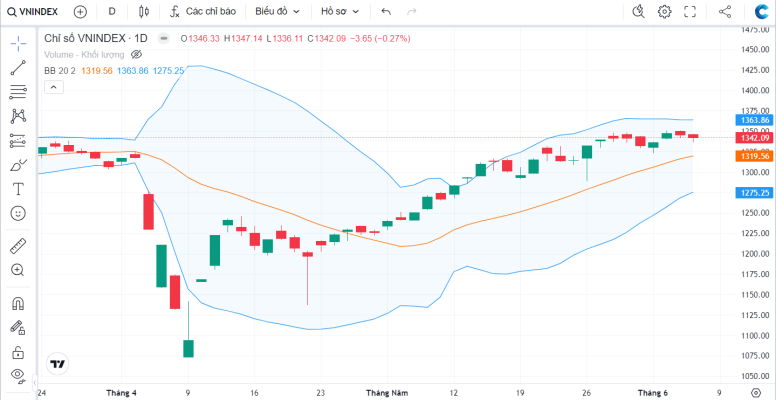Open the quick search icon
The image size is (776, 400).
(639, 12)
